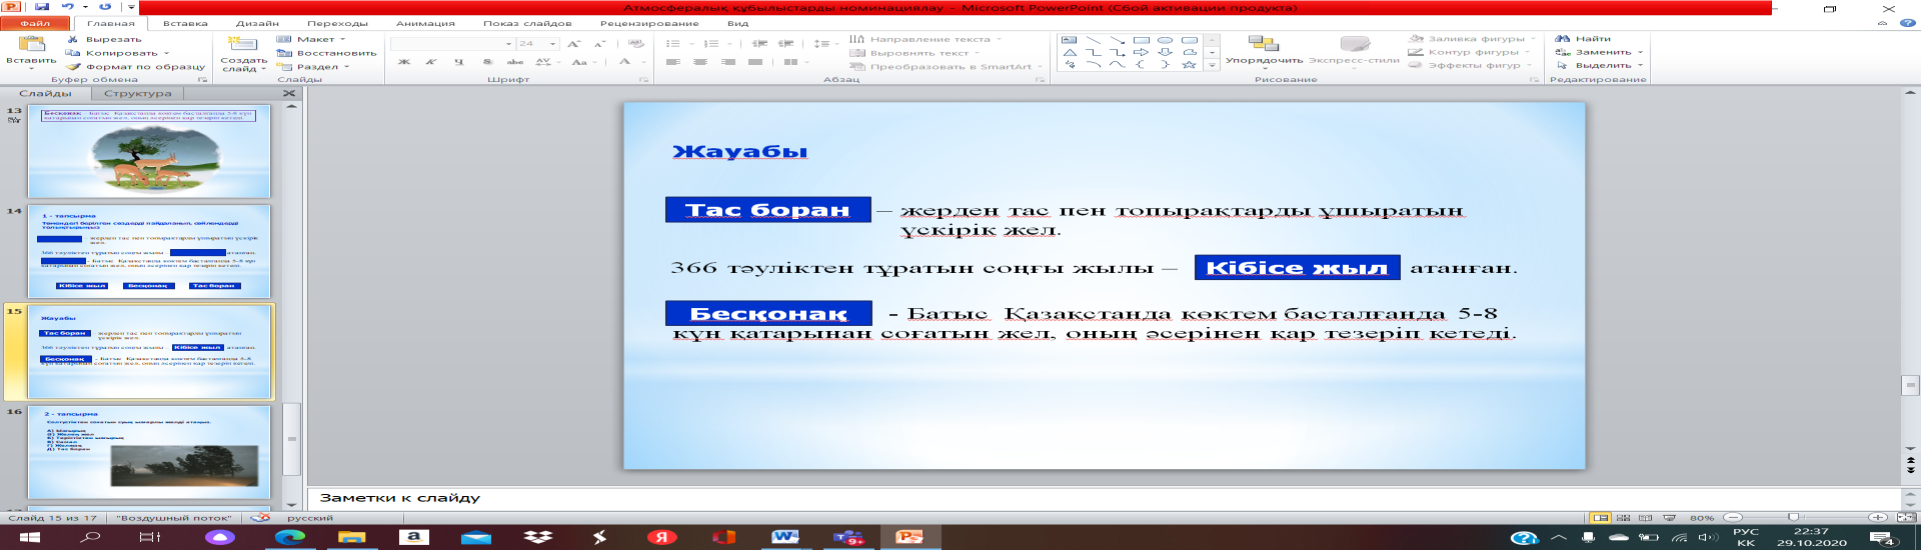Switch to Показ слайдов ribbon tab
The width and height of the screenshot is (1921, 550).
pyautogui.click(x=527, y=23)
